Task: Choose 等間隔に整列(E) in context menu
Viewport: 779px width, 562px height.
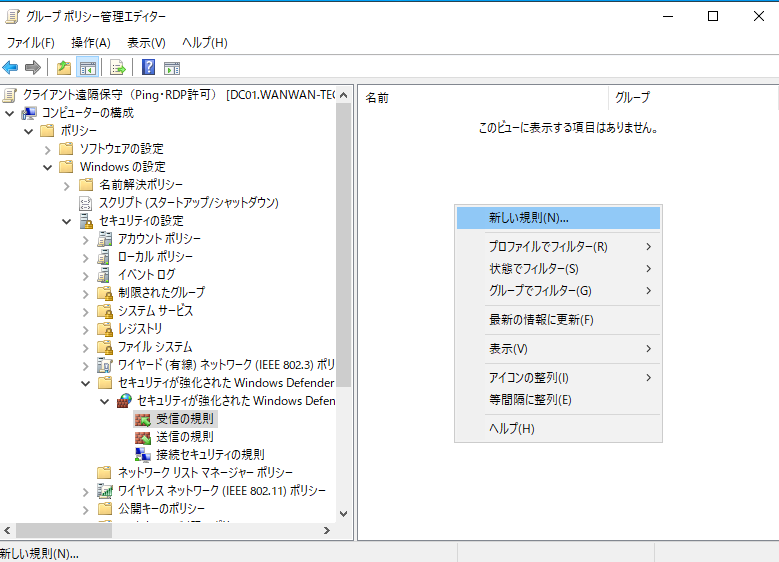Action: pos(558,400)
